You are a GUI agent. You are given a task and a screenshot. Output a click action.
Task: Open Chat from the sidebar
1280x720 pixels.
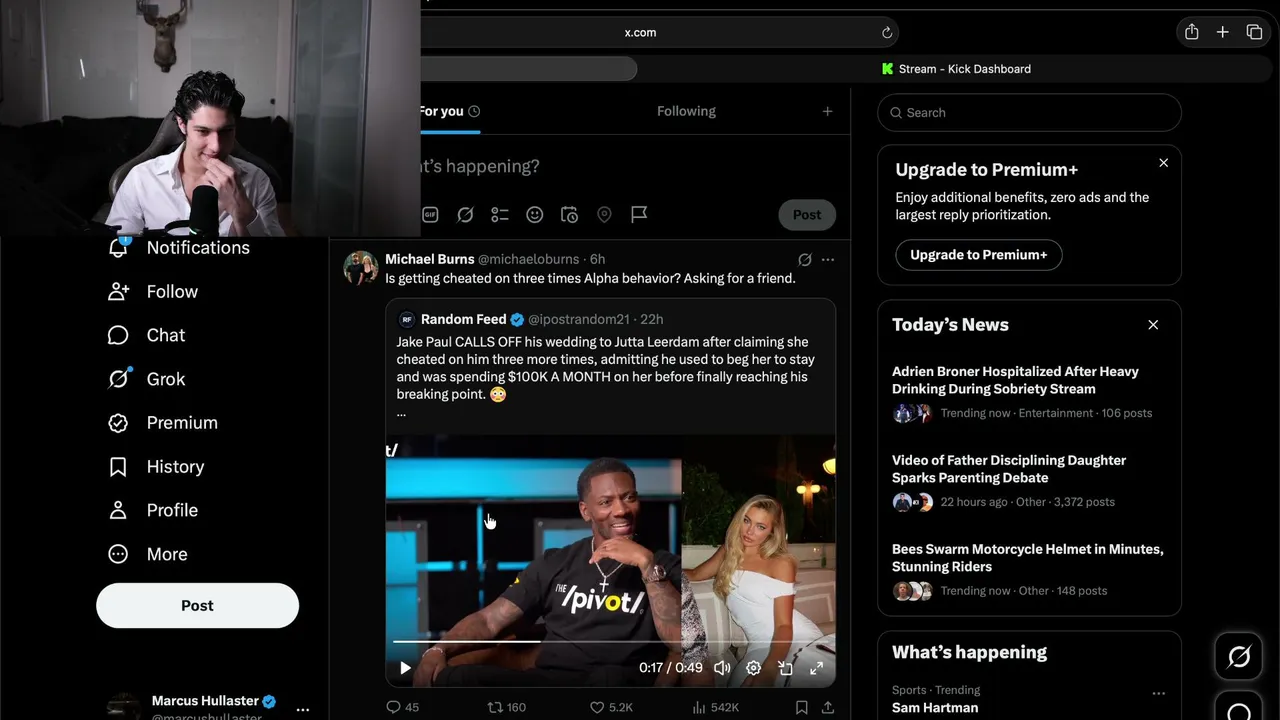[x=146, y=335]
